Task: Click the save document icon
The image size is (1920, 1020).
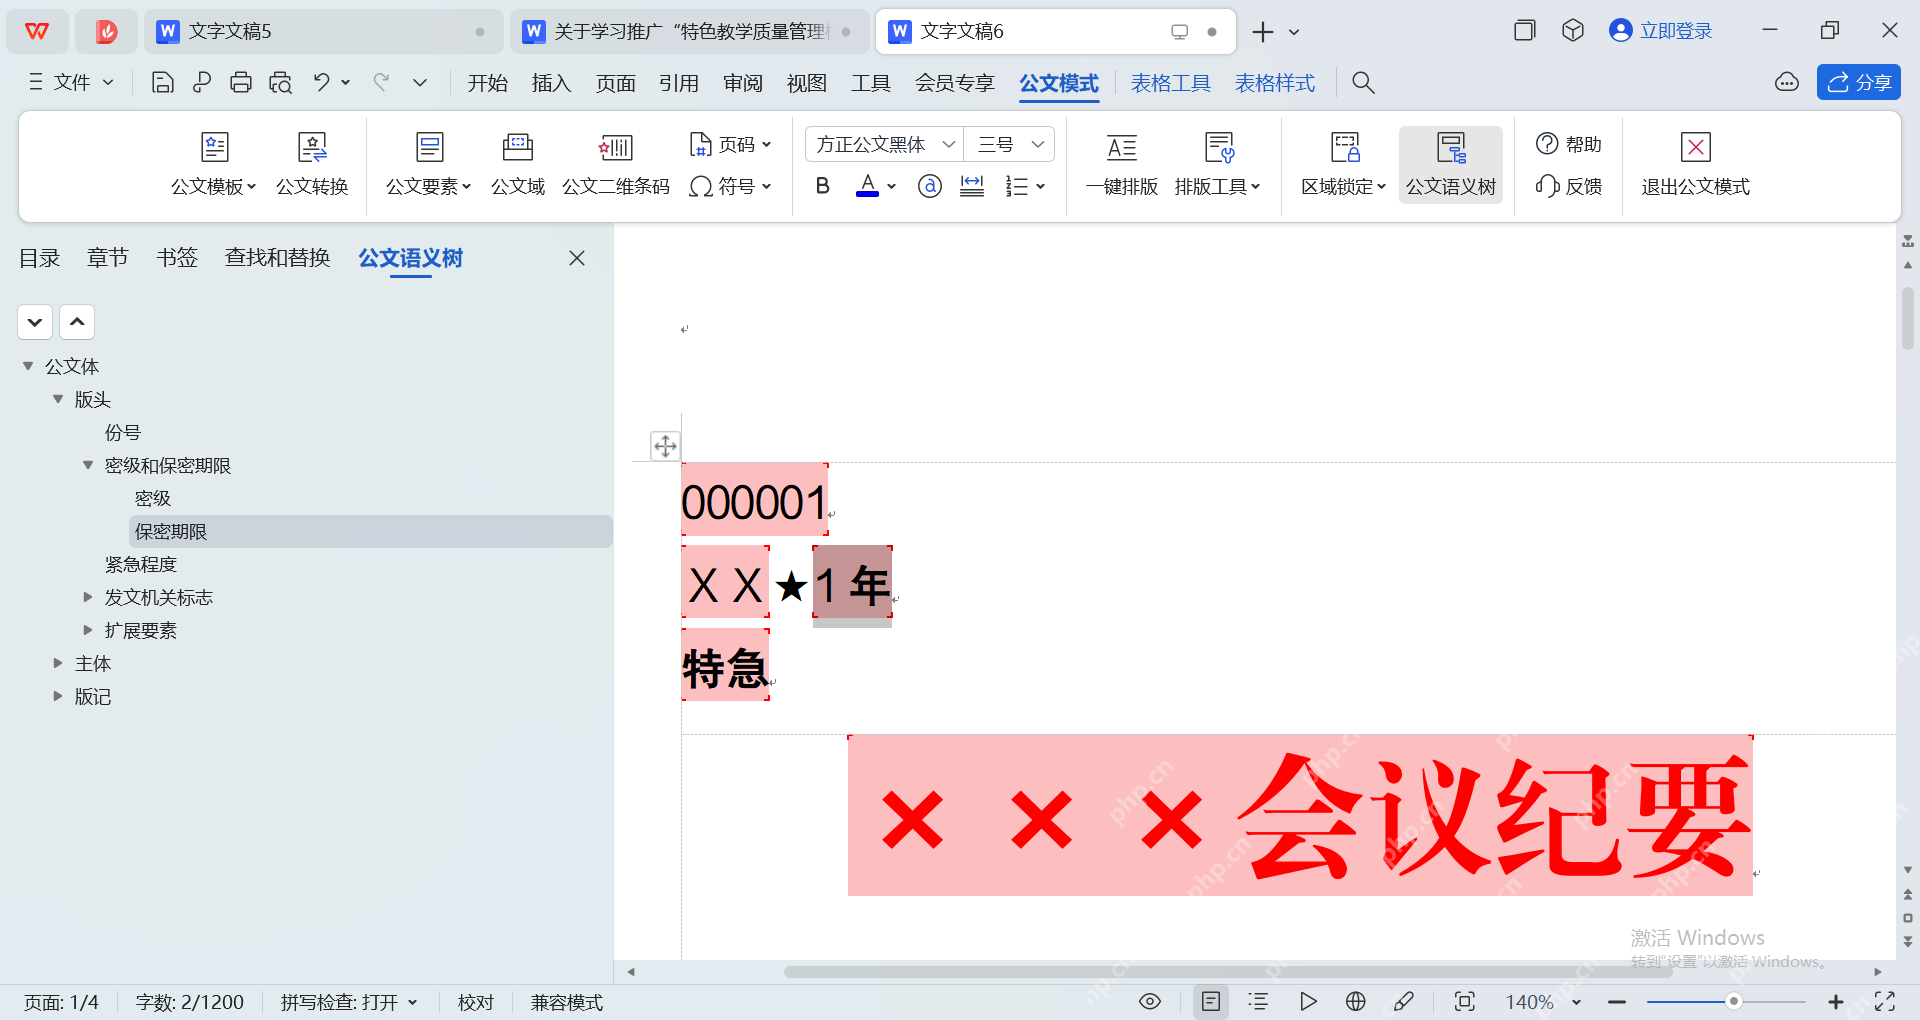Action: coord(163,83)
